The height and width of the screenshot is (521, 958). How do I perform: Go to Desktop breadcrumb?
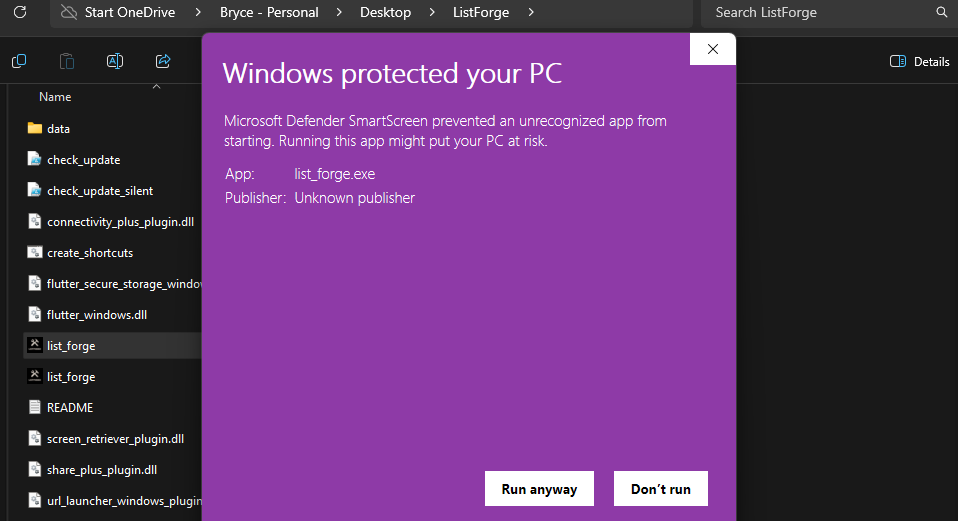click(386, 12)
